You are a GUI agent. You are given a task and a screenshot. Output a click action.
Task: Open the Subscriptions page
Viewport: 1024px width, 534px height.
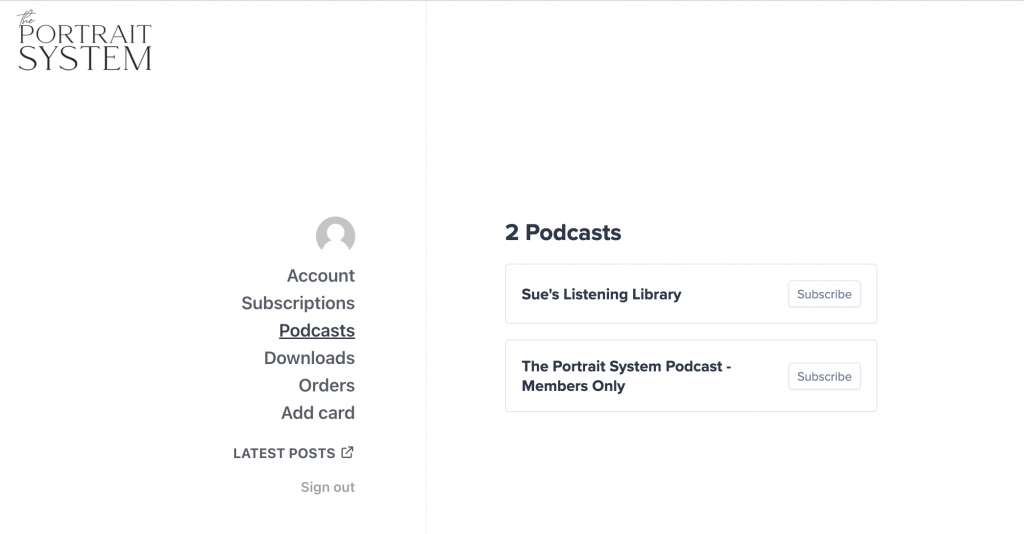(298, 303)
